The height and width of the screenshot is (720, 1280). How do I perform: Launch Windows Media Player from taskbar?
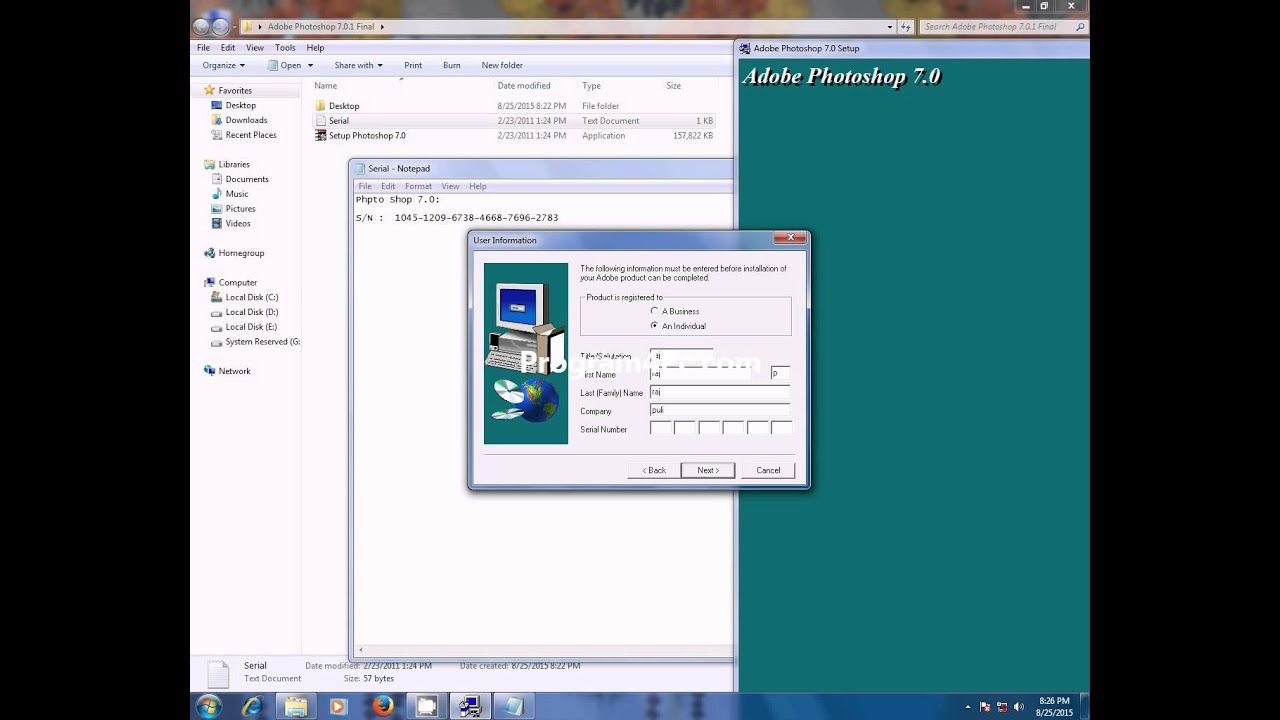tap(337, 706)
